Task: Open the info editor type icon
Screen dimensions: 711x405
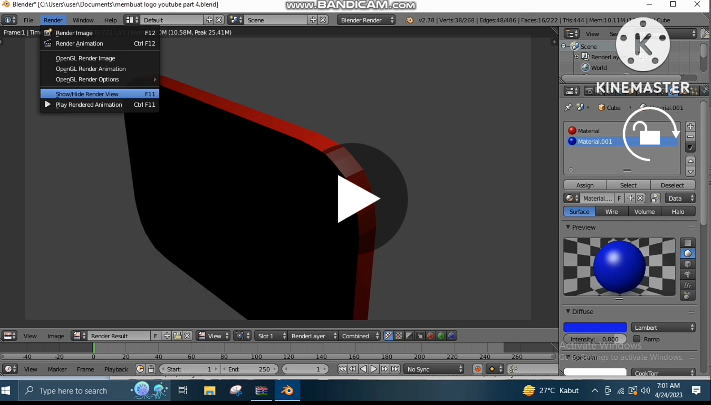Action: click(x=9, y=20)
